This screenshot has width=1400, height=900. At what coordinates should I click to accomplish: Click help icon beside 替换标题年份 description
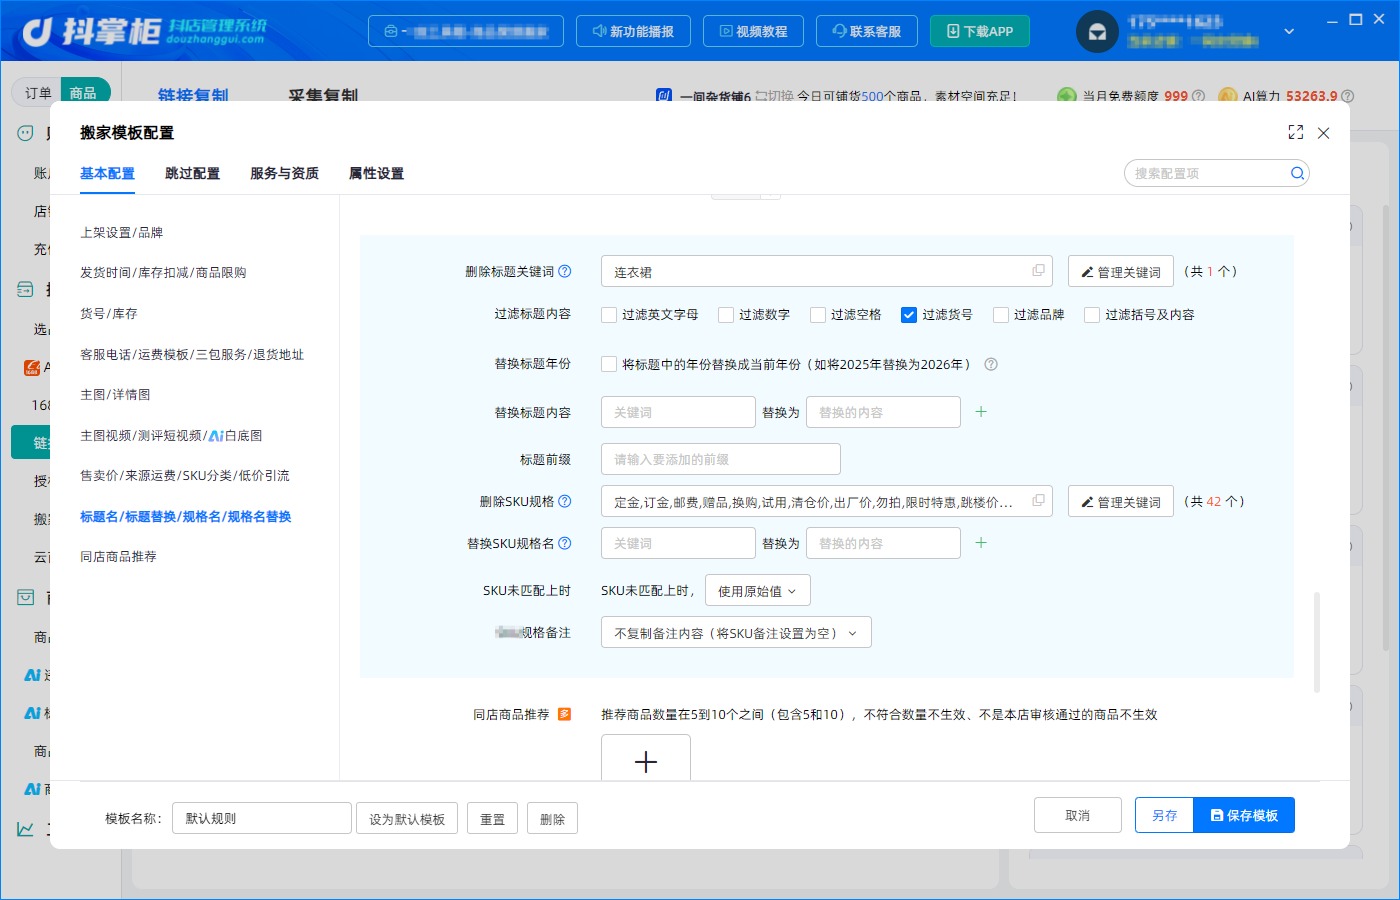click(991, 364)
